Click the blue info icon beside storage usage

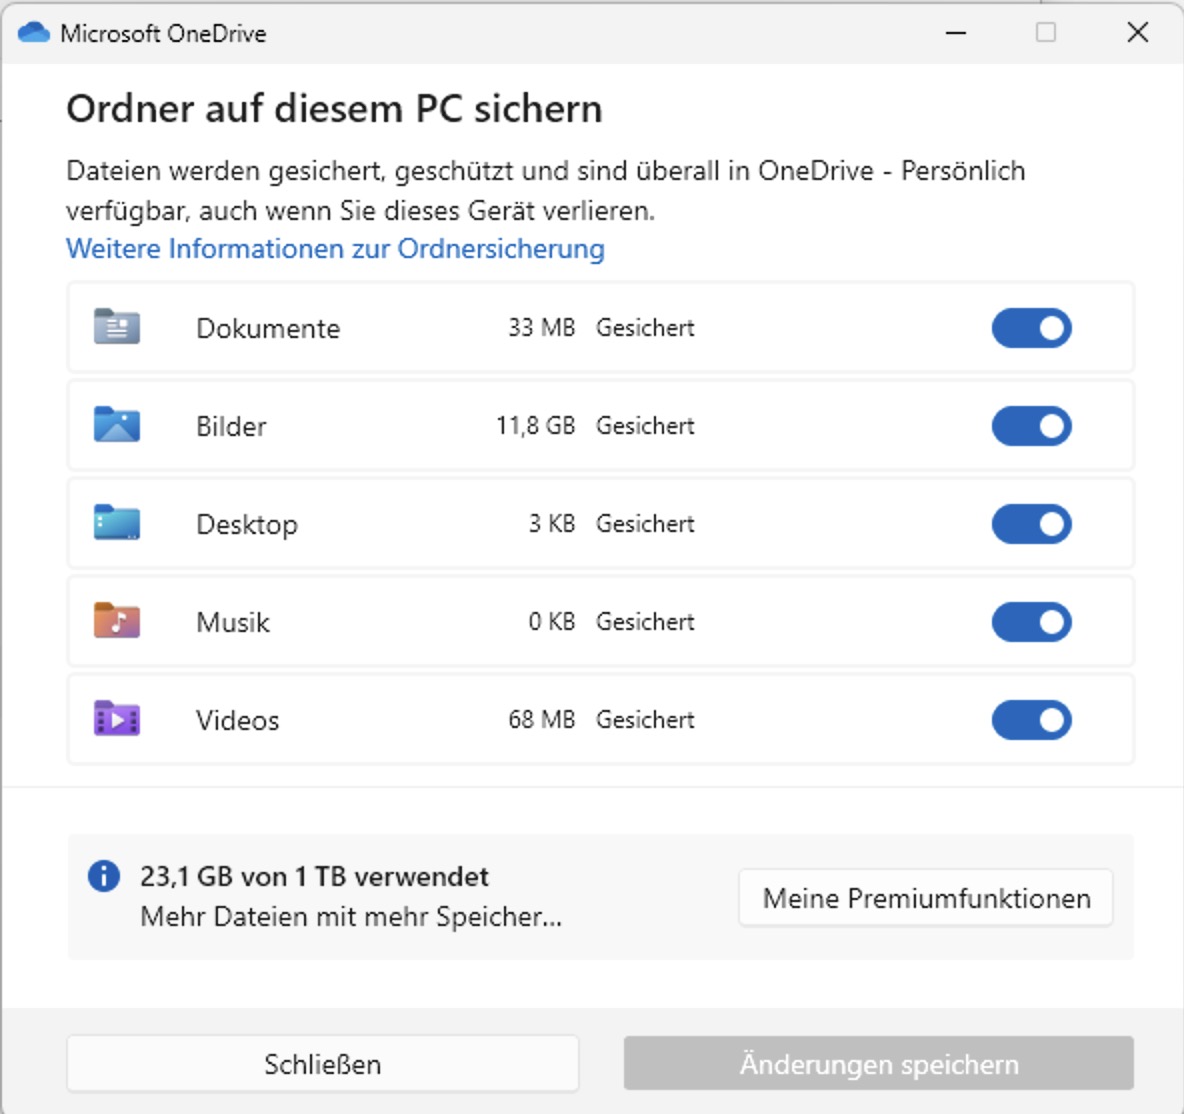[x=104, y=877]
